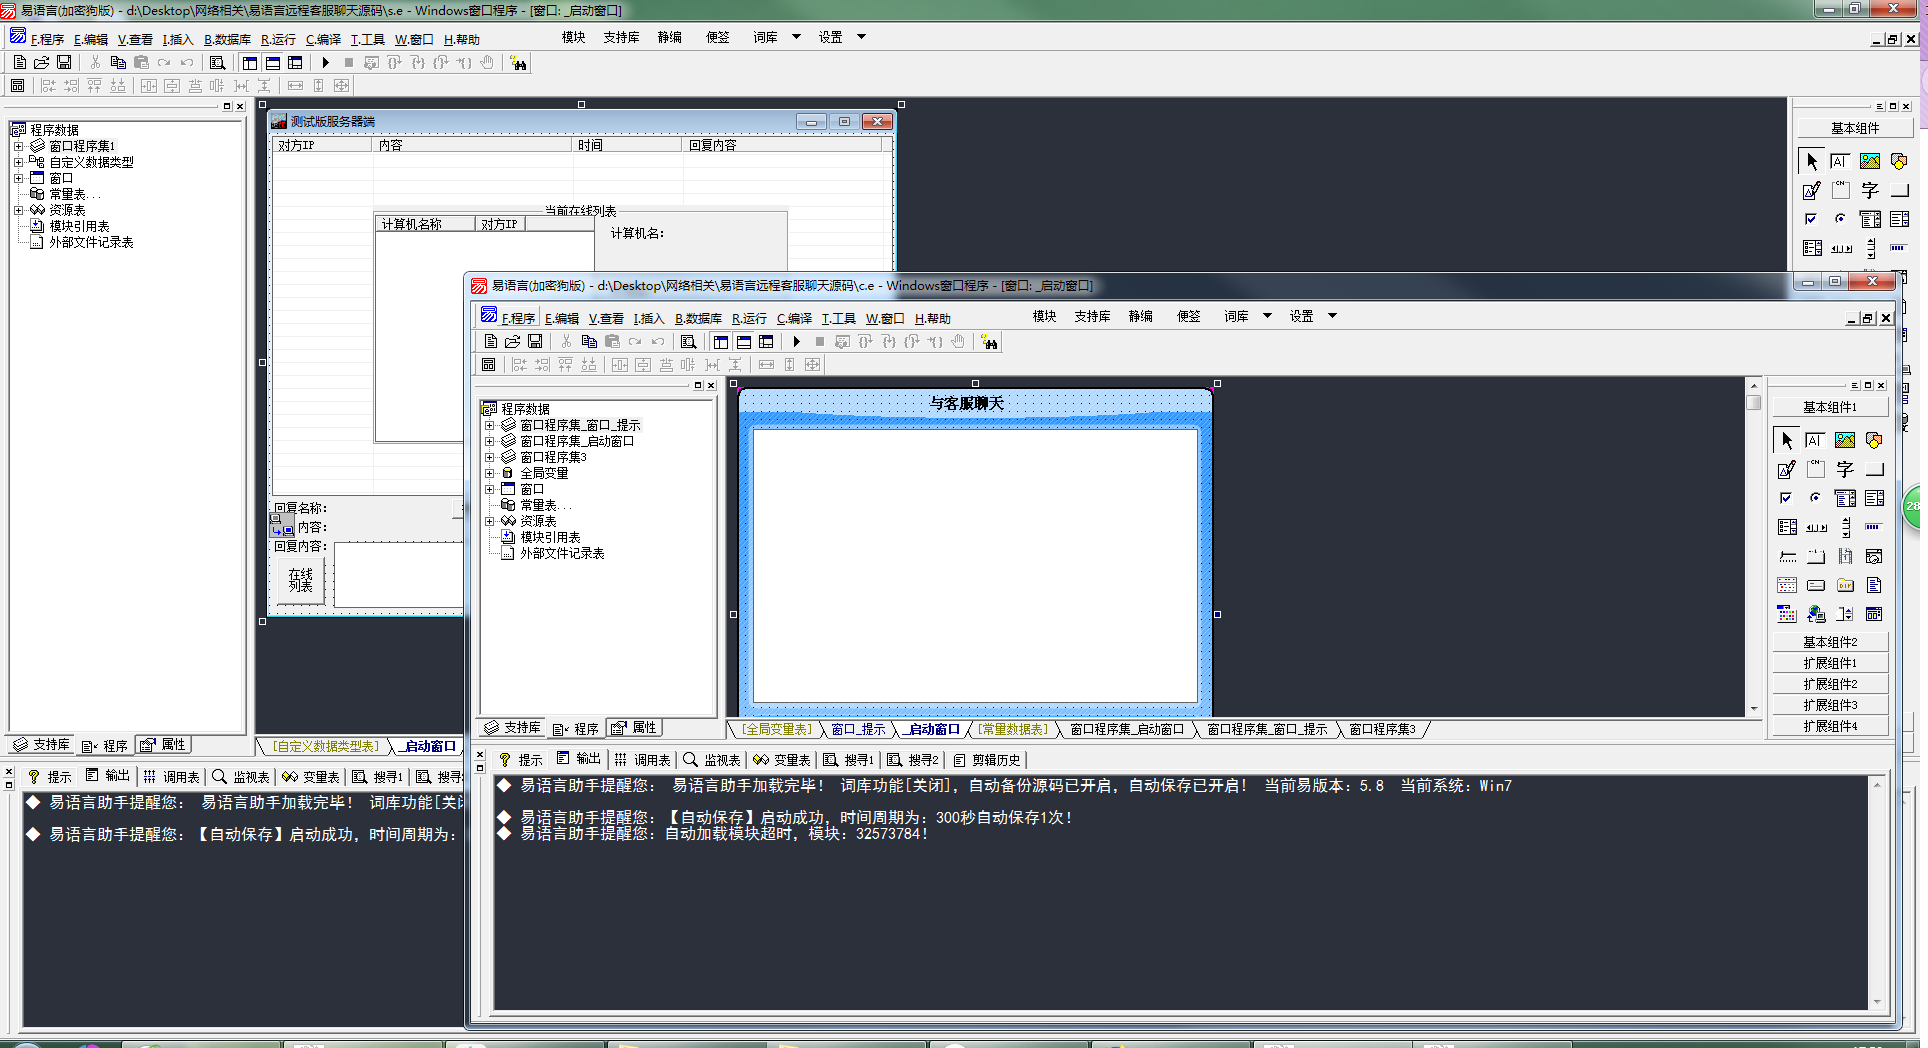
Task: Click 在线列表 button on back window form
Action: pos(300,580)
